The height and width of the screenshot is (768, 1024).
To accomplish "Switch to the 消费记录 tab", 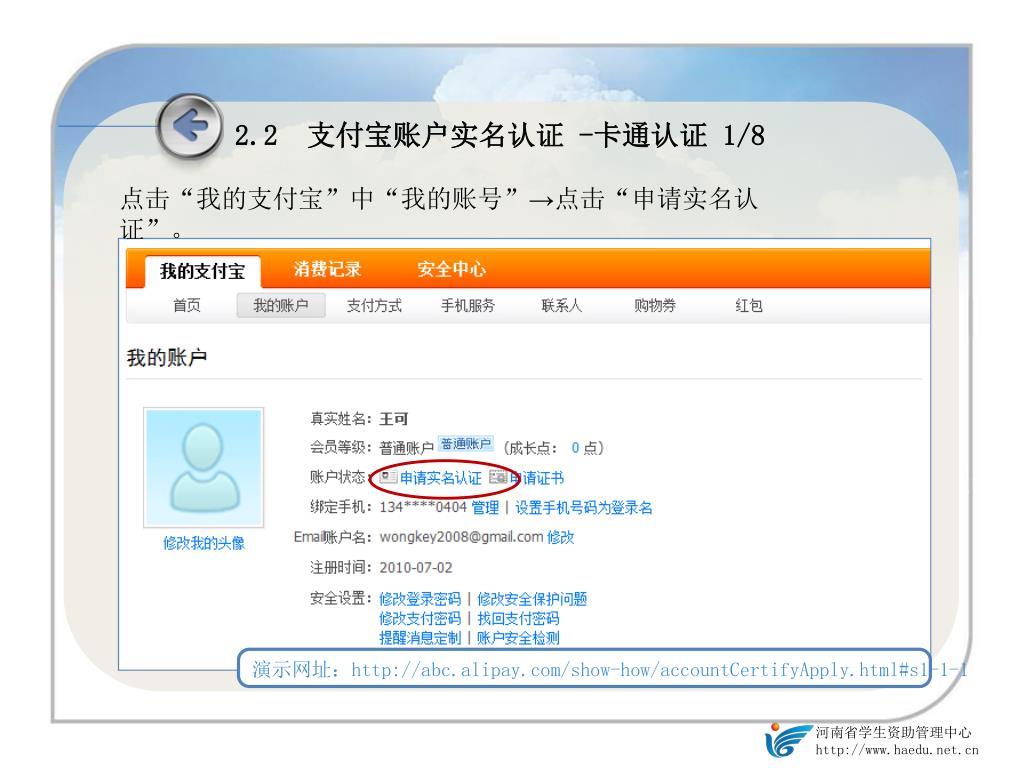I will (327, 269).
